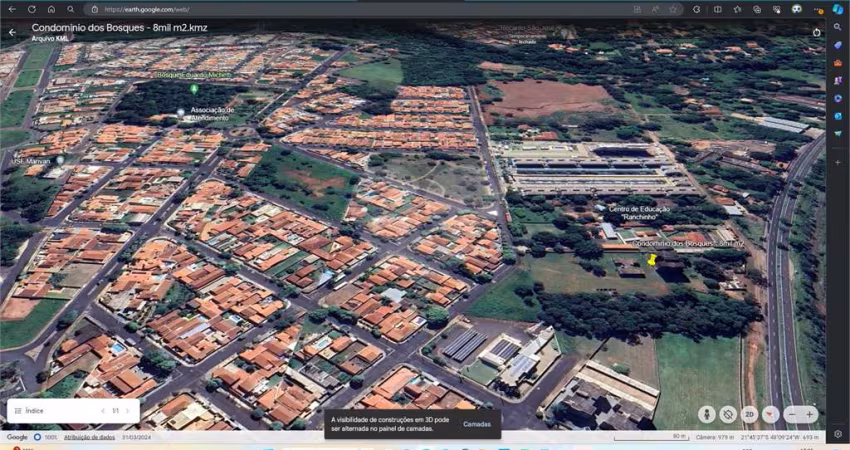The height and width of the screenshot is (450, 850).
Task: Open the Edge sidebar search icon
Action: click(838, 27)
